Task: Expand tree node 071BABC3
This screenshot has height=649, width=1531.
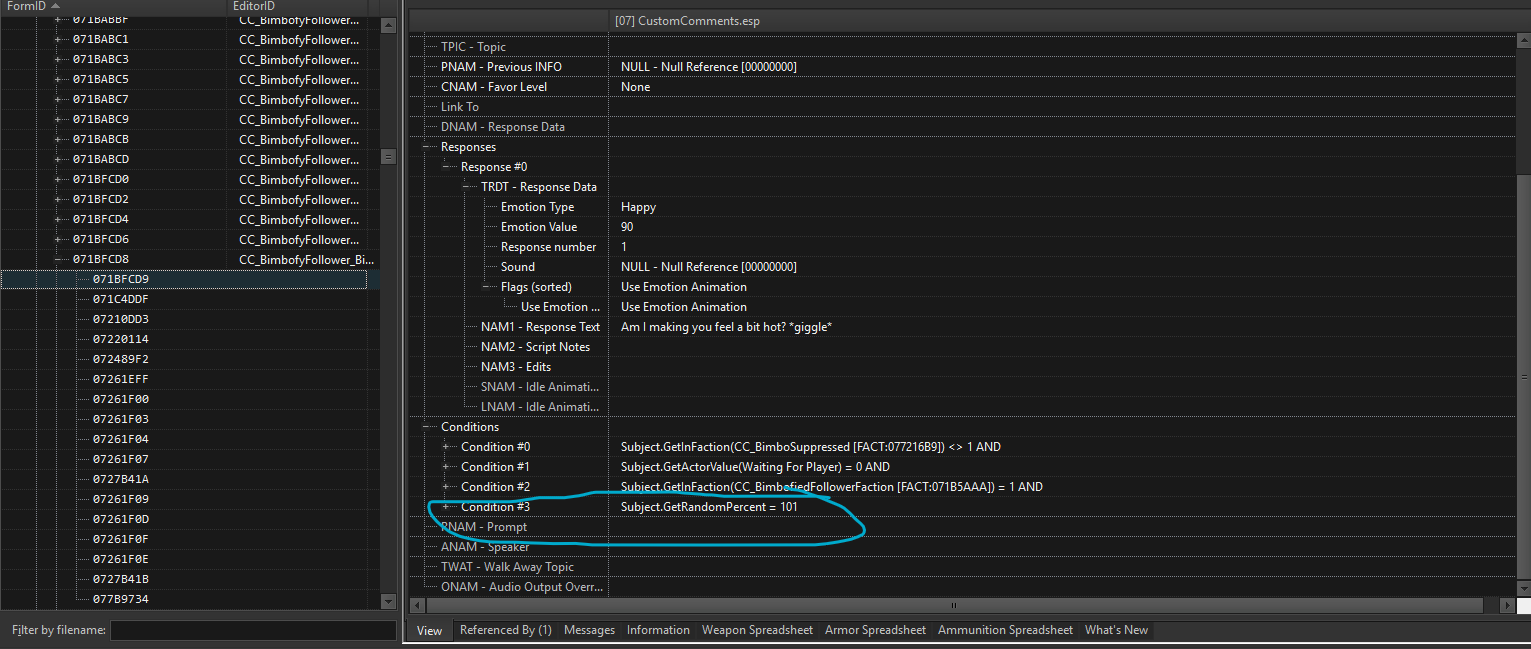Action: coord(57,59)
